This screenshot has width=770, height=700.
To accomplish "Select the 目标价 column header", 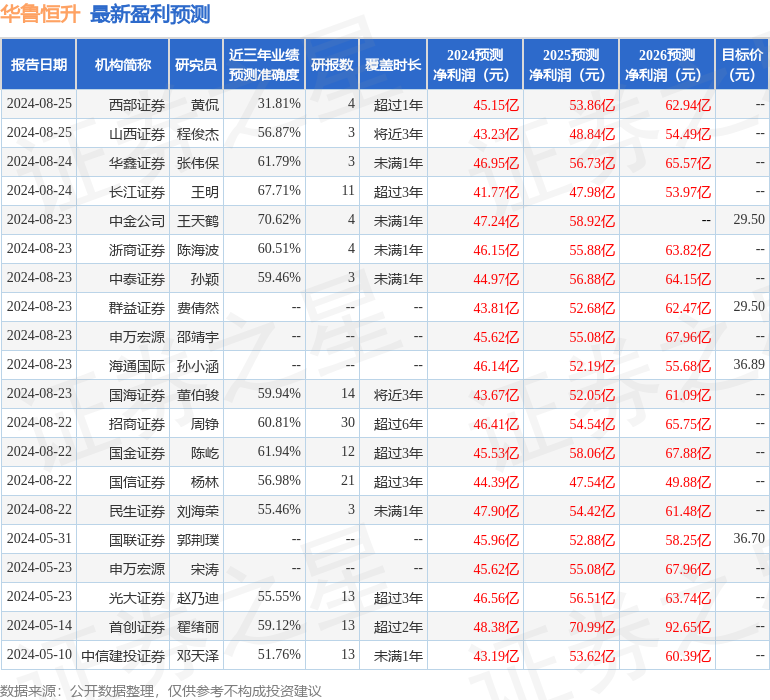I will pos(742,64).
